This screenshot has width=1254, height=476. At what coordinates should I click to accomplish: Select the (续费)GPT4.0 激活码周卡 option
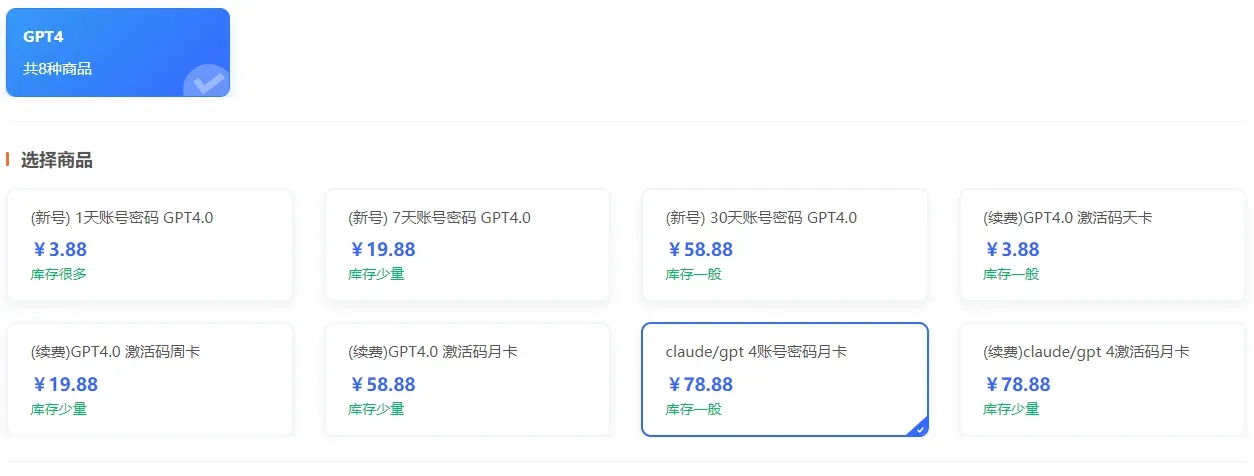tap(150, 379)
